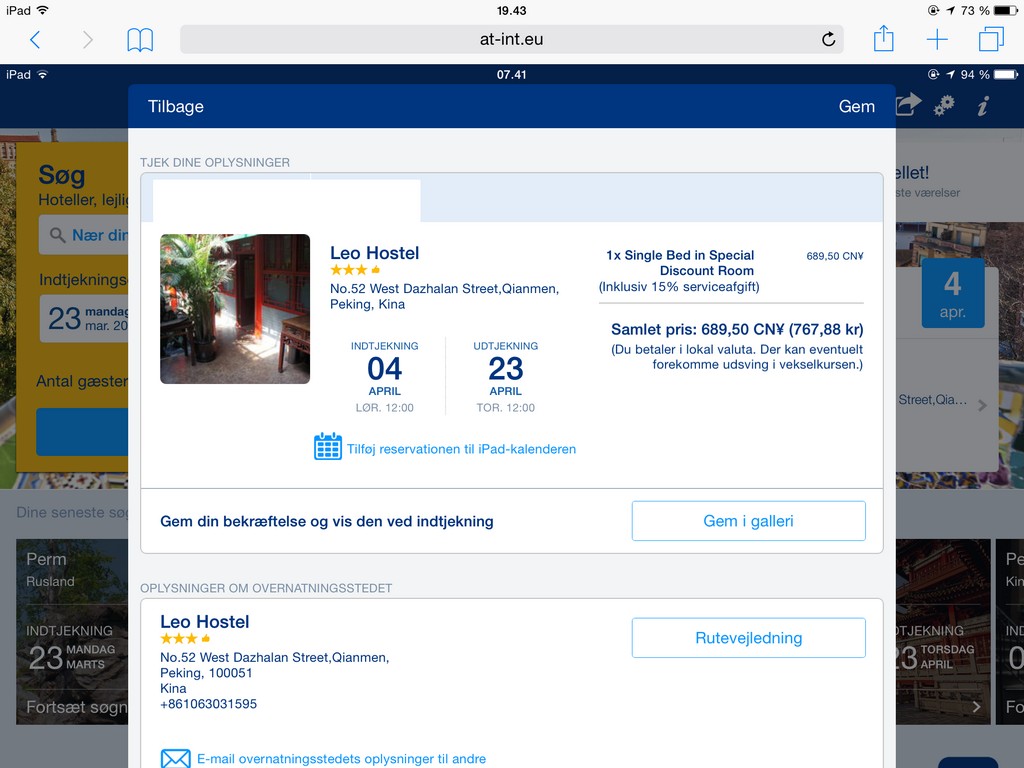Go back with Safari's back arrow
This screenshot has height=768, width=1024.
(x=35, y=40)
